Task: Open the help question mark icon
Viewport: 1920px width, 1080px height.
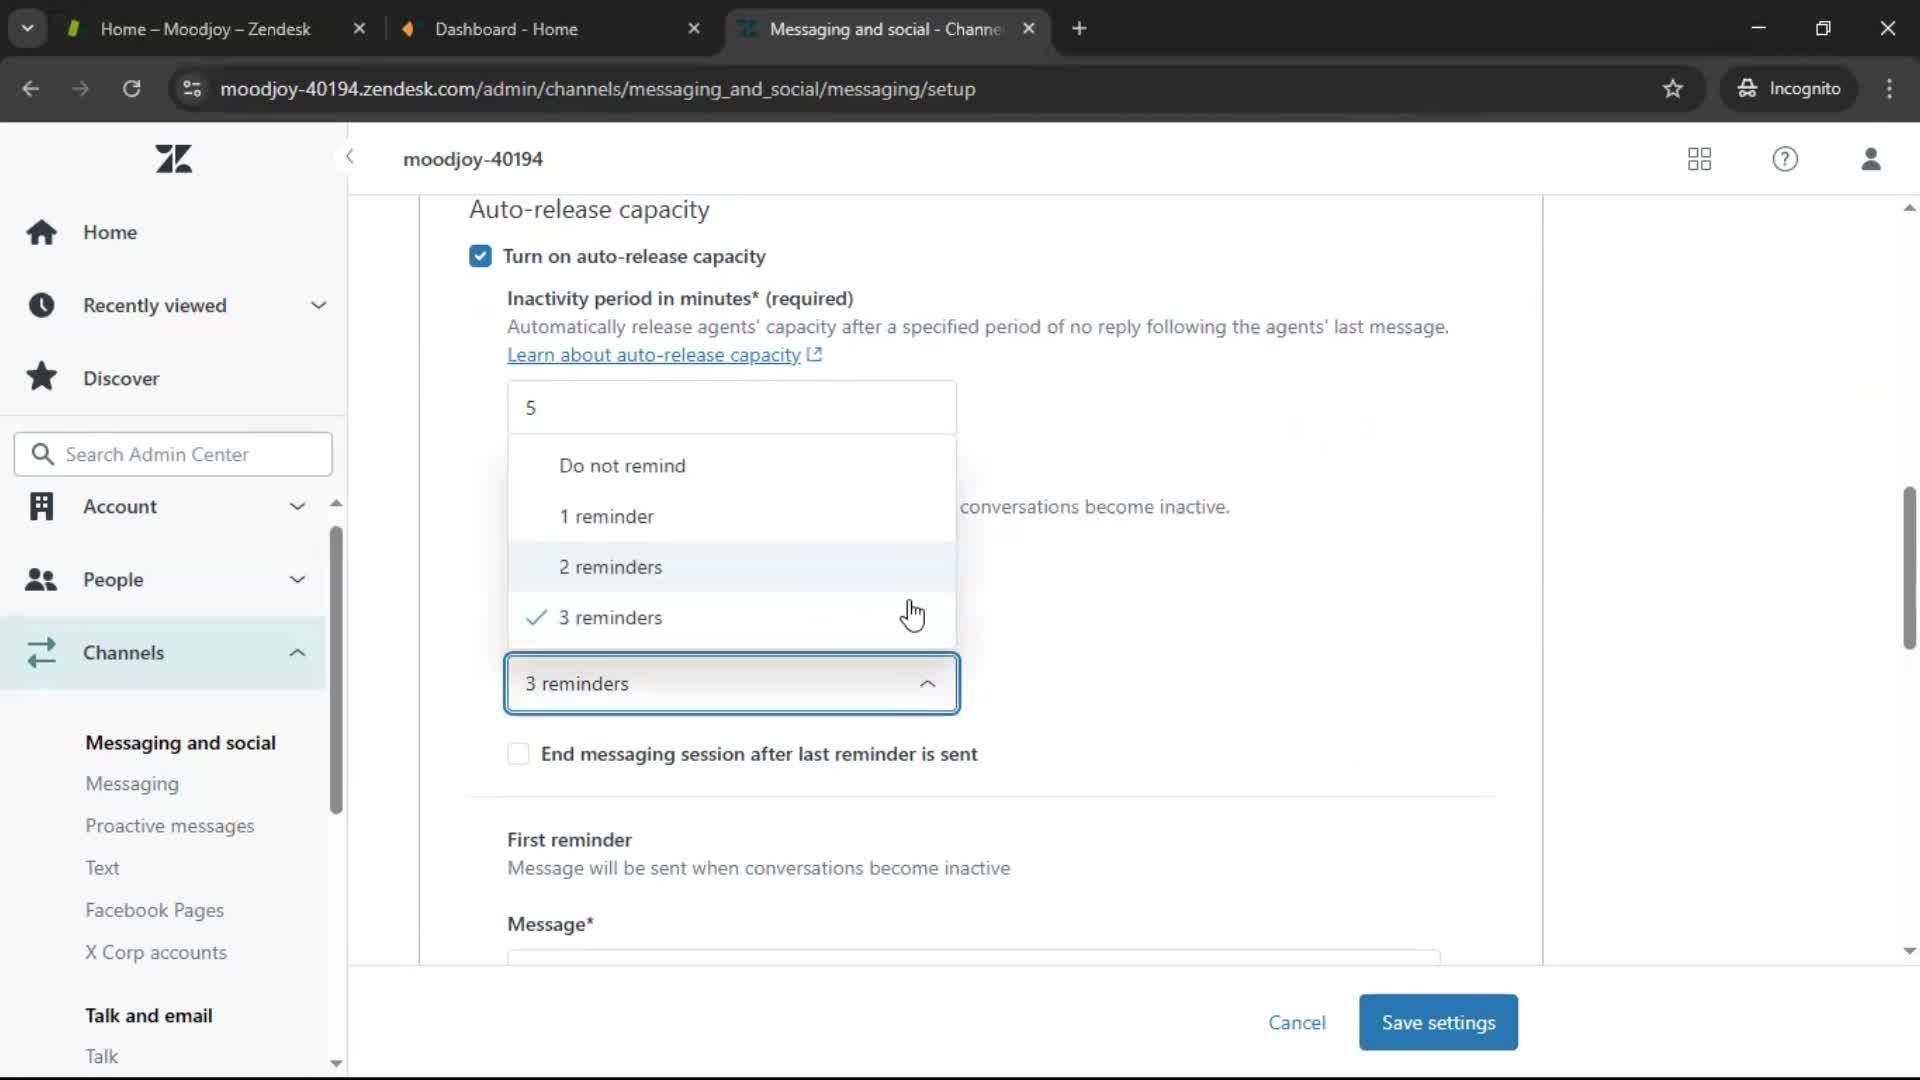Action: pyautogui.click(x=1785, y=159)
